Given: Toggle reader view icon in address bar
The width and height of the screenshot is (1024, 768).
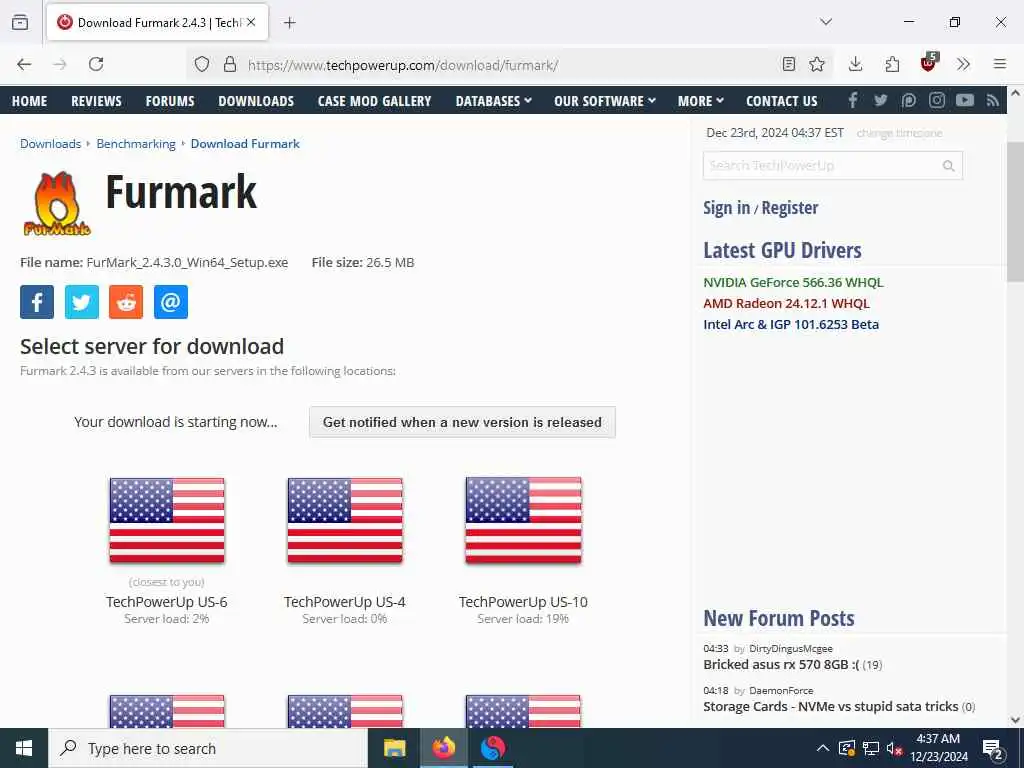Looking at the screenshot, I should (789, 64).
